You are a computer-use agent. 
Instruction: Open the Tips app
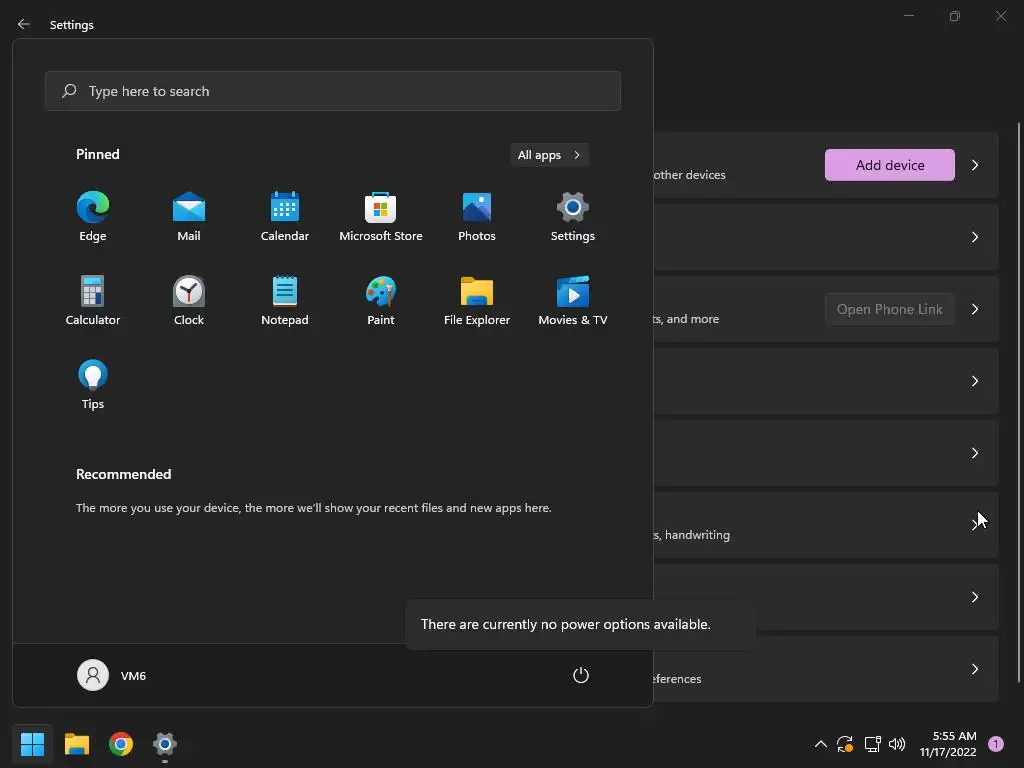[93, 385]
